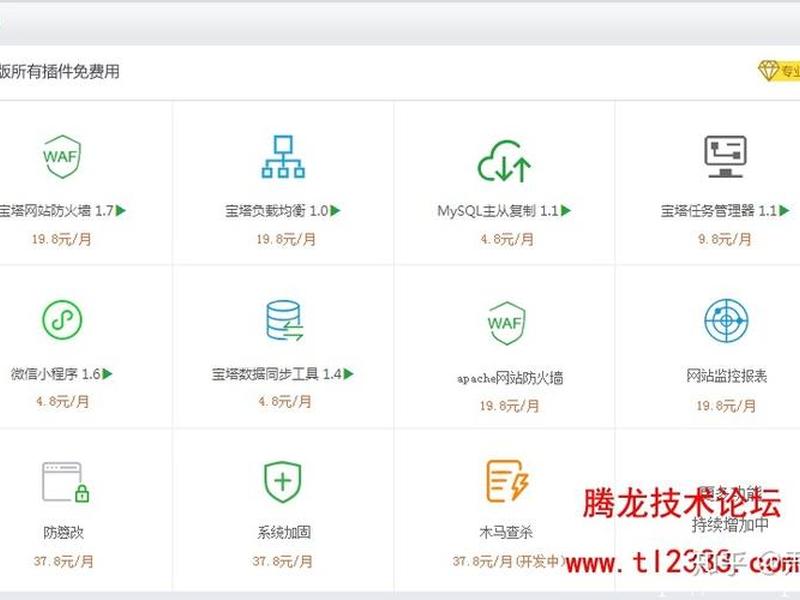The height and width of the screenshot is (600, 800).
Task: Open the 宝塔任务管理器 1.1 plugin title
Action: (718, 211)
